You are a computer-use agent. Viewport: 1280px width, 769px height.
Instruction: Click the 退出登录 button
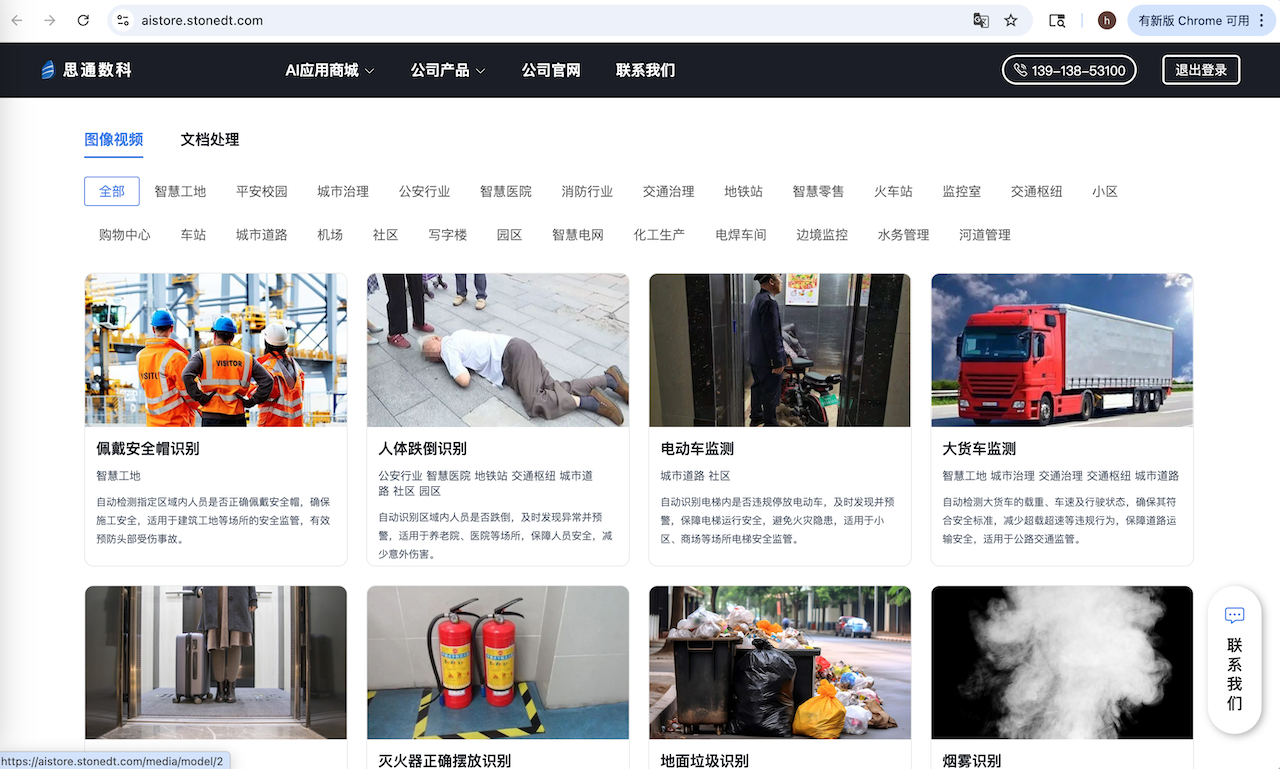pyautogui.click(x=1201, y=70)
